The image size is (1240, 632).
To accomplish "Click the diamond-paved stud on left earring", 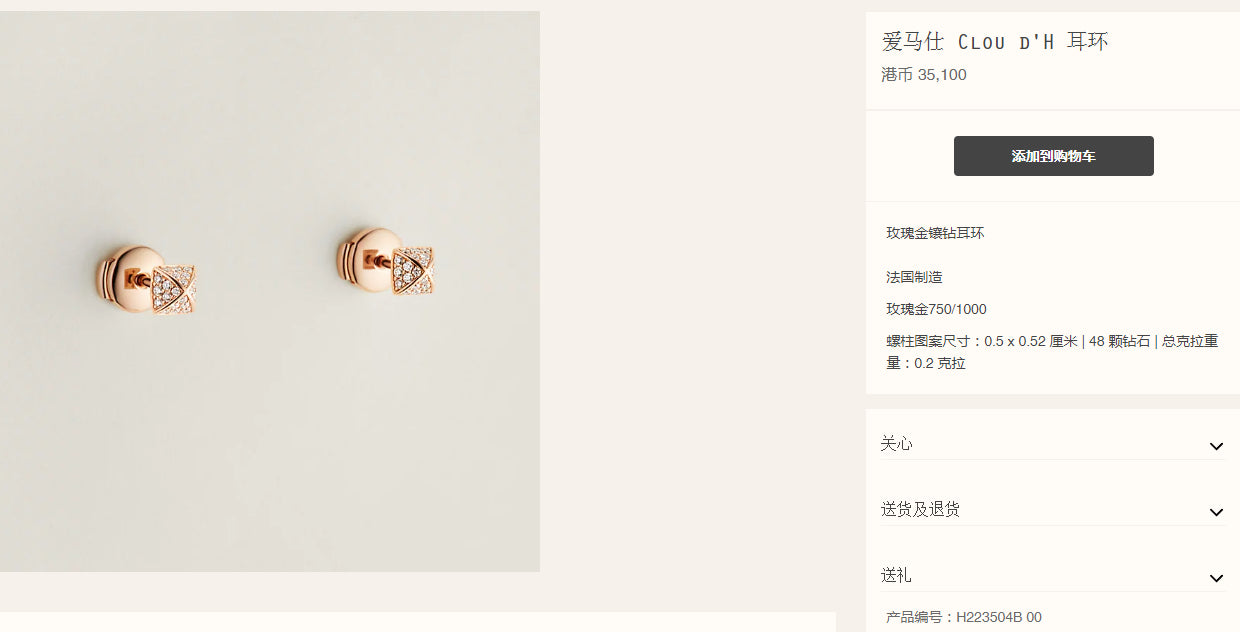I will tap(175, 291).
